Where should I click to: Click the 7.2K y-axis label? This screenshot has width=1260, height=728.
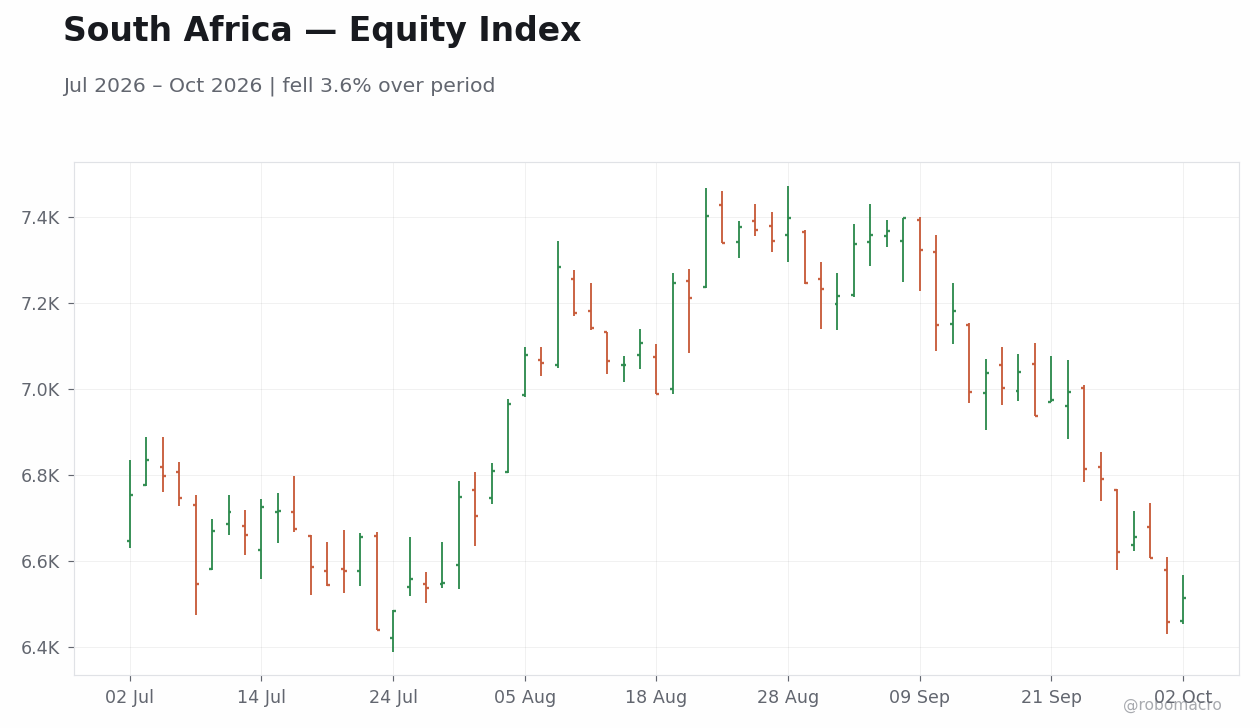[41, 304]
